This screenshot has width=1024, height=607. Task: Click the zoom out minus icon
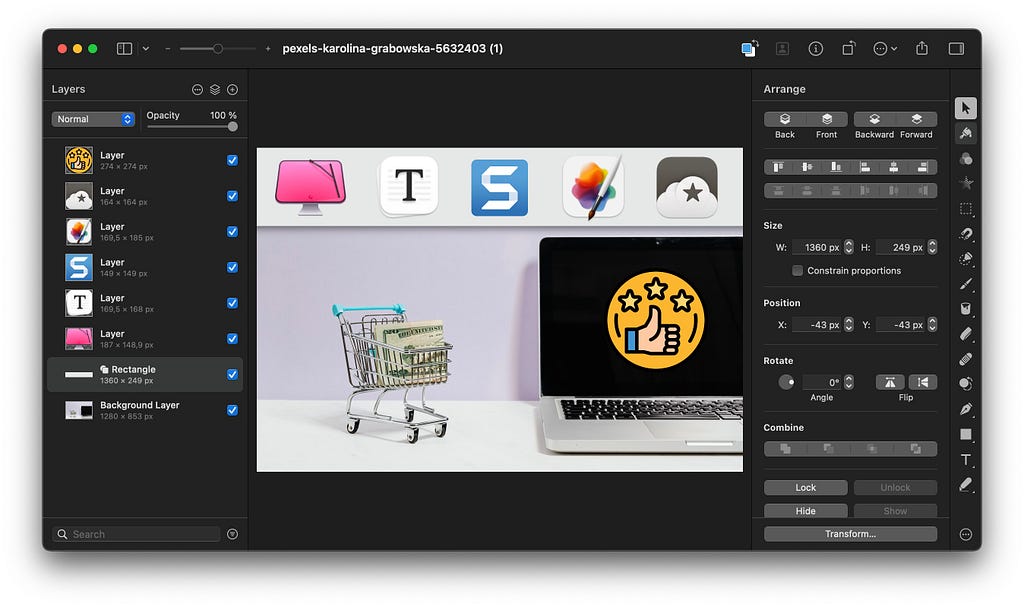(x=168, y=48)
